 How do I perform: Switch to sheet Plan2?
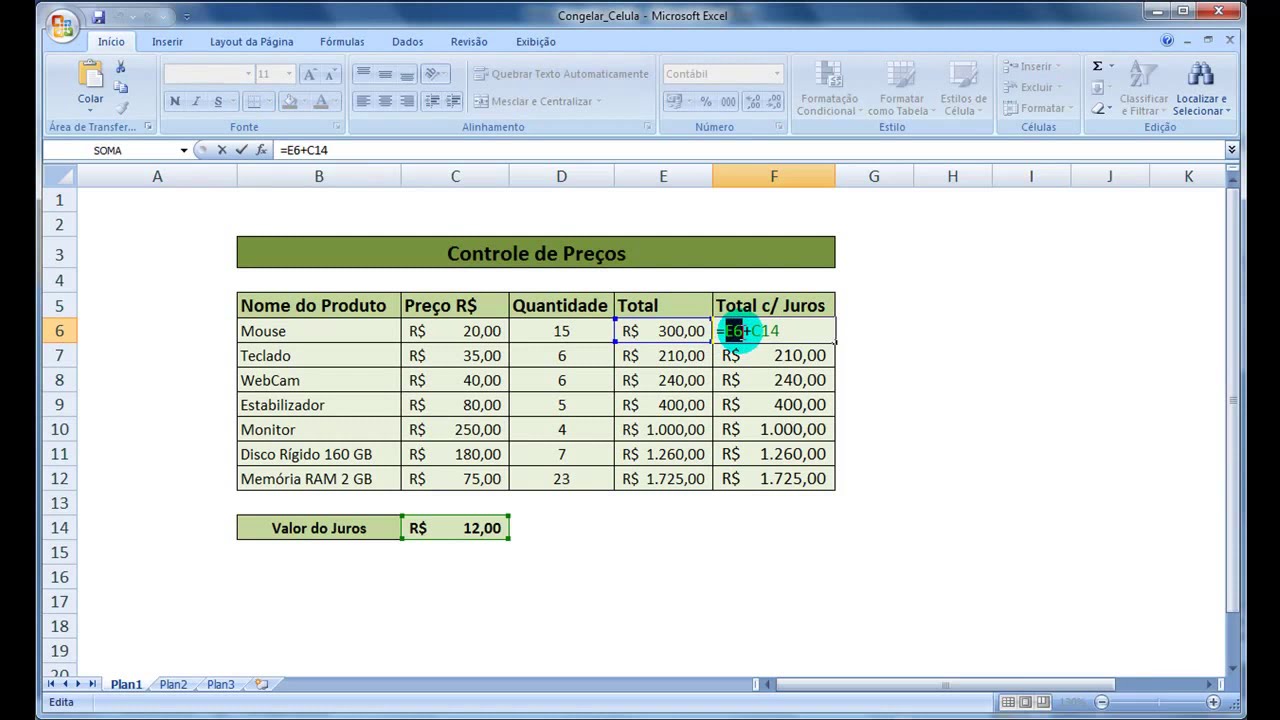tap(173, 685)
